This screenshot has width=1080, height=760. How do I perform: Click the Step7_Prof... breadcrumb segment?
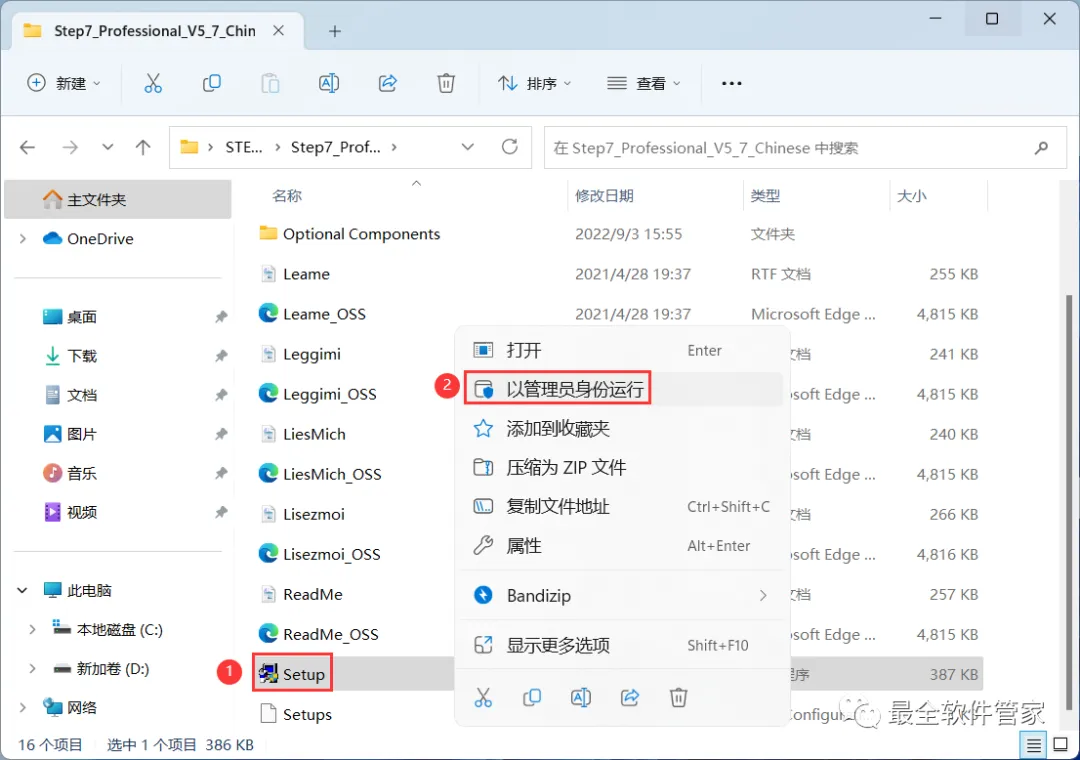click(x=335, y=147)
